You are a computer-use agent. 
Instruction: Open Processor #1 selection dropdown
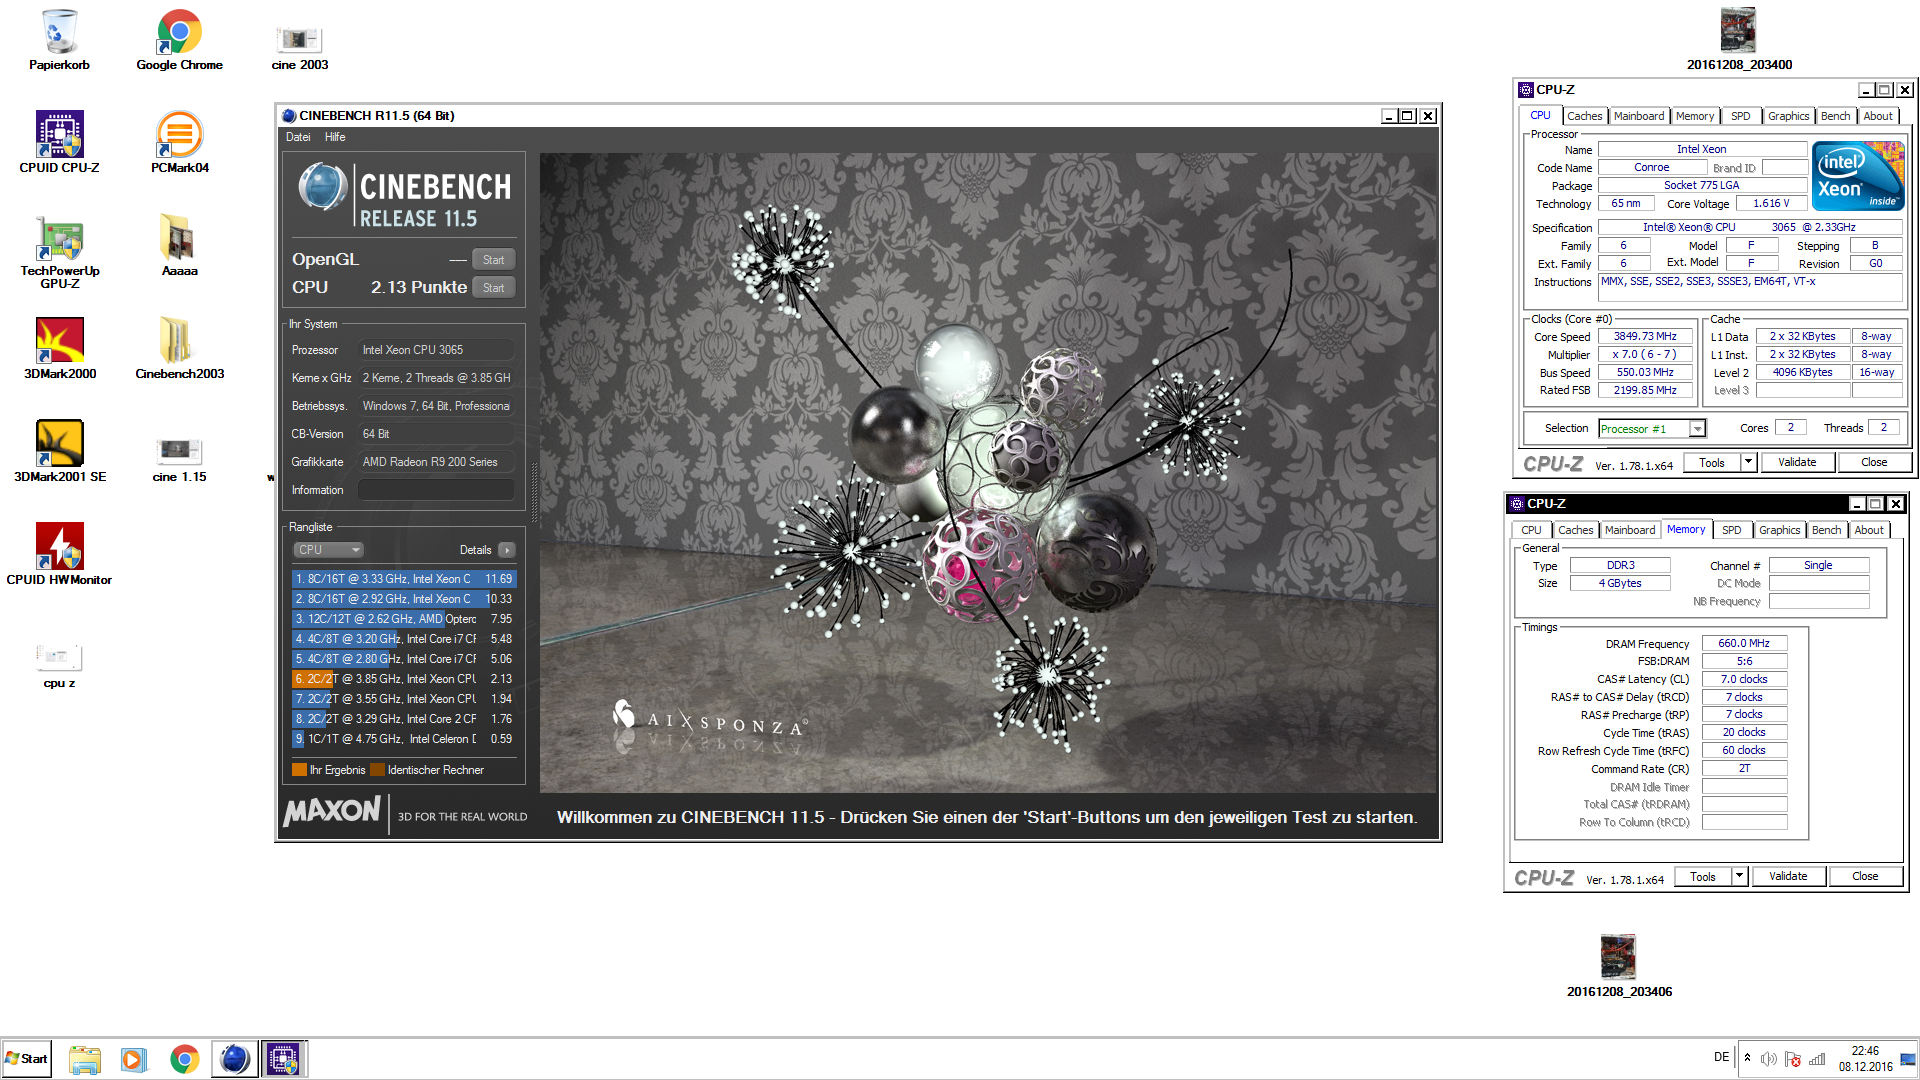click(x=1697, y=429)
